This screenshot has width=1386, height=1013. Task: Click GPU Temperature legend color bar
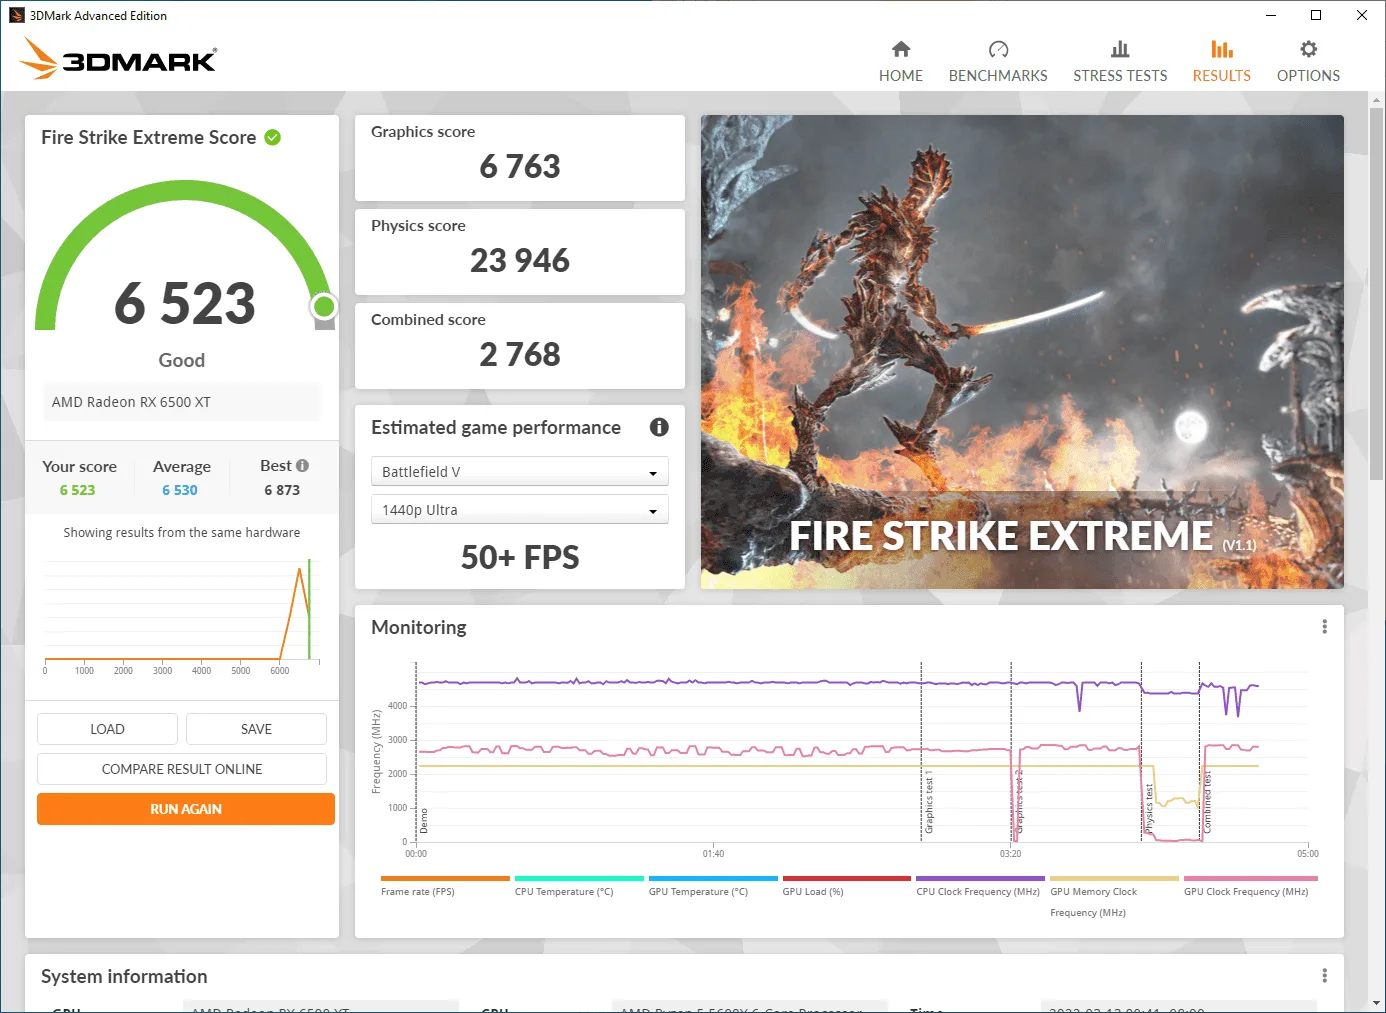point(713,879)
